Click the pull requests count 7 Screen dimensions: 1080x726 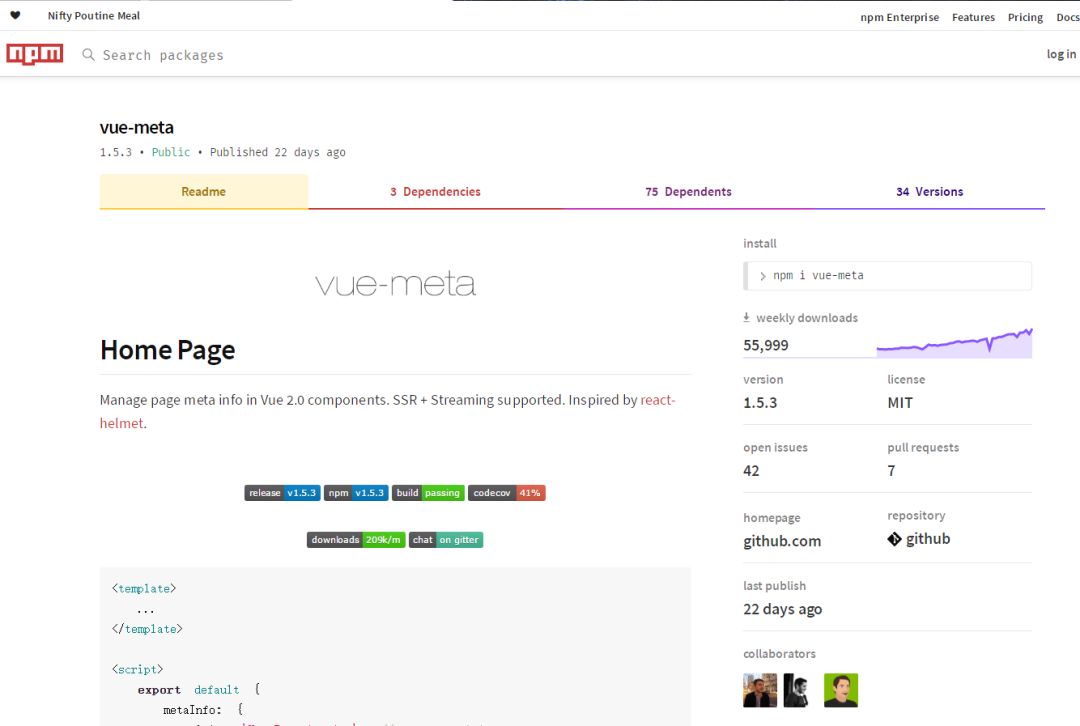pos(891,471)
